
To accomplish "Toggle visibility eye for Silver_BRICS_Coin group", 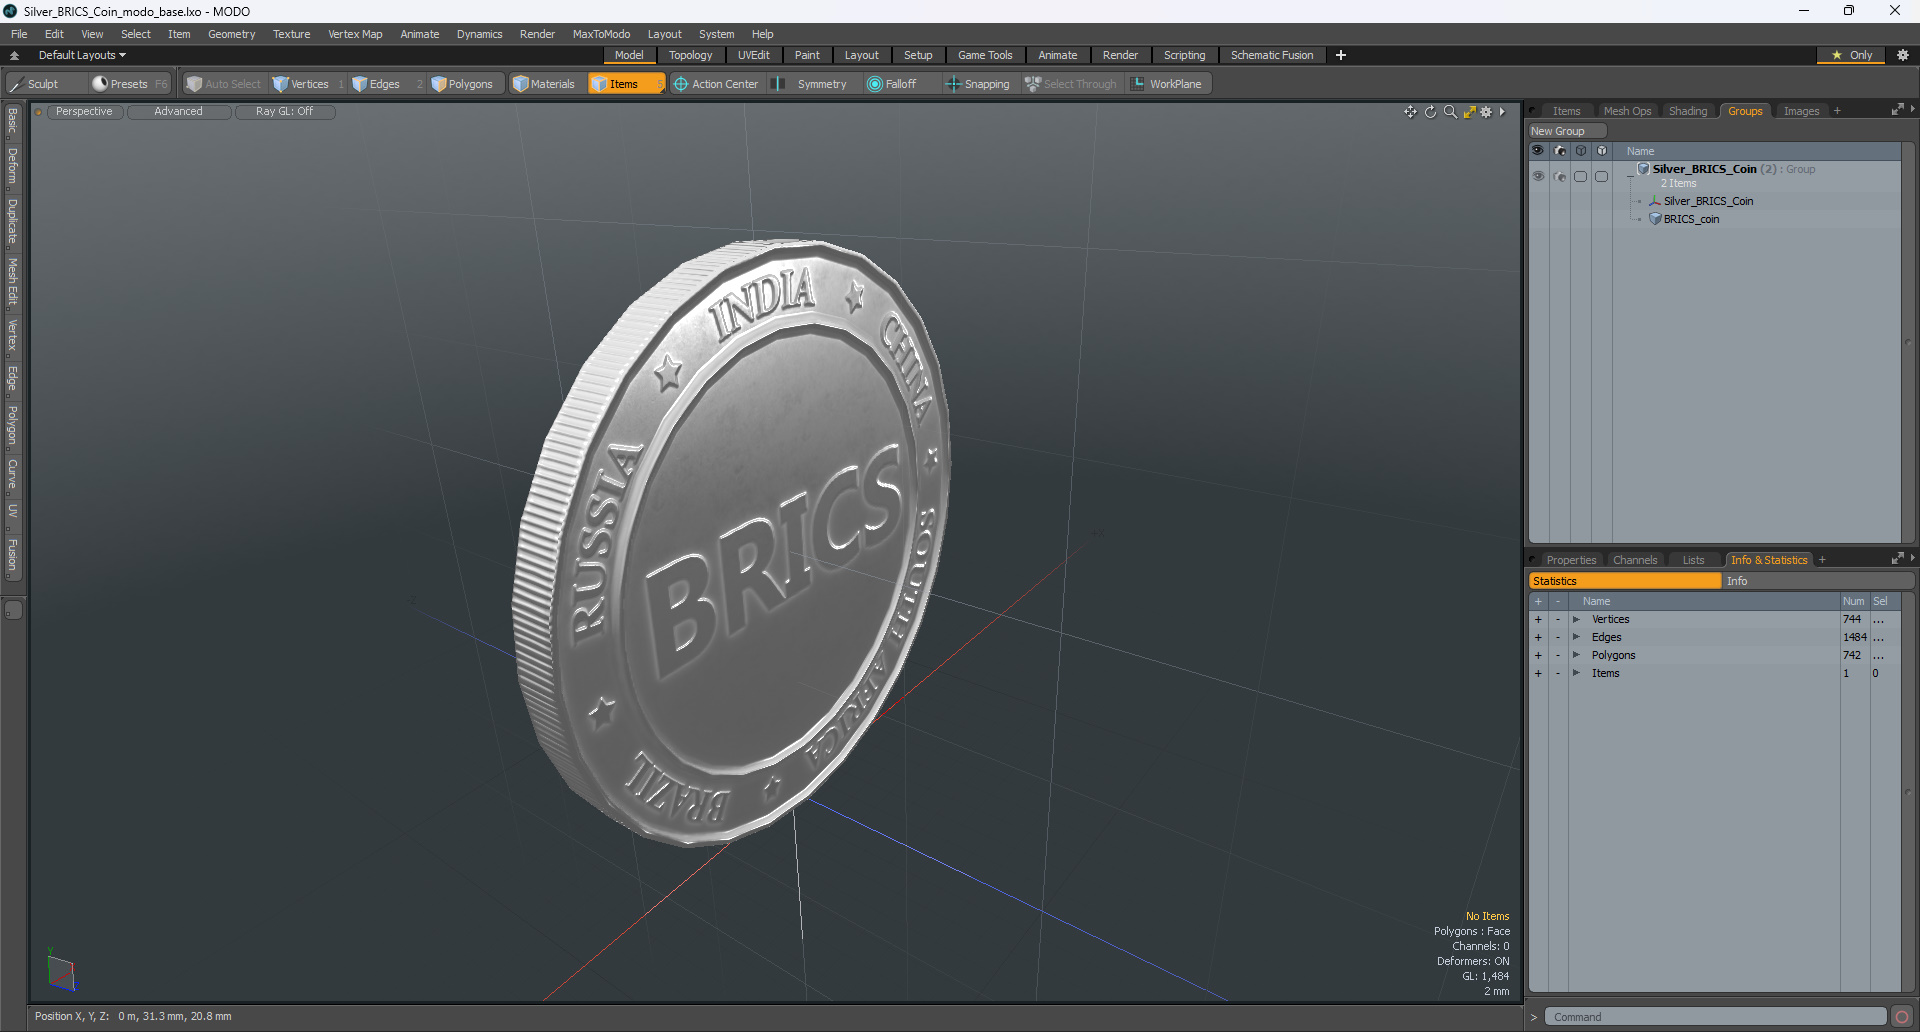I will [1538, 176].
